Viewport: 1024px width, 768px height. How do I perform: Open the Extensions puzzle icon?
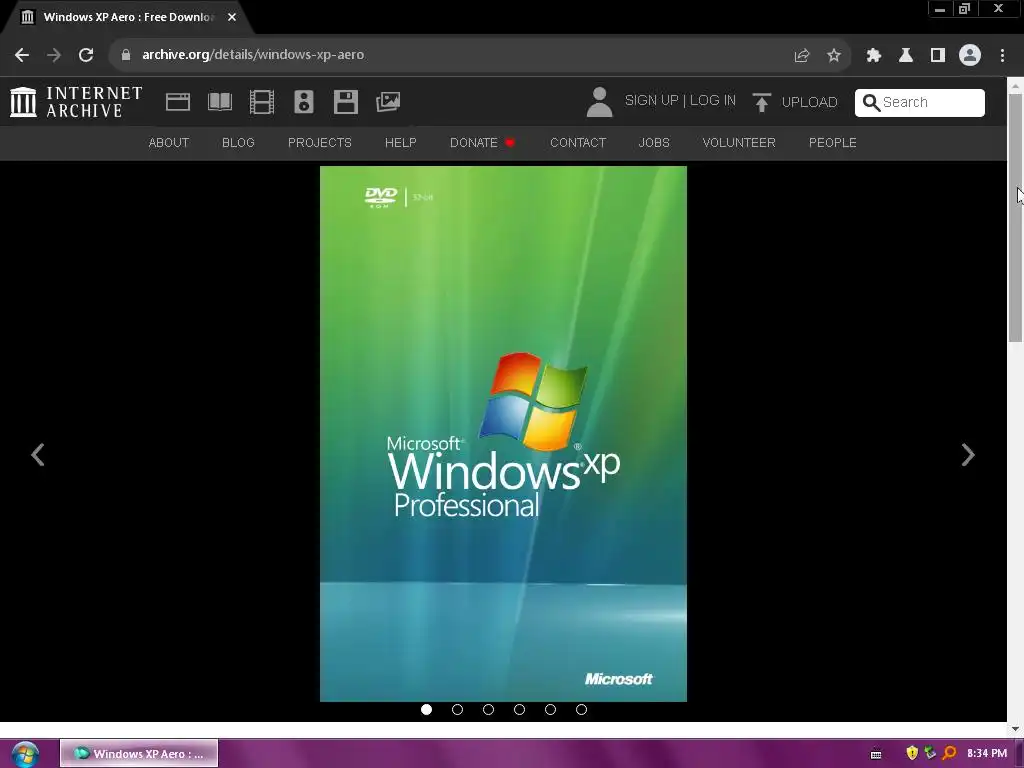click(873, 56)
